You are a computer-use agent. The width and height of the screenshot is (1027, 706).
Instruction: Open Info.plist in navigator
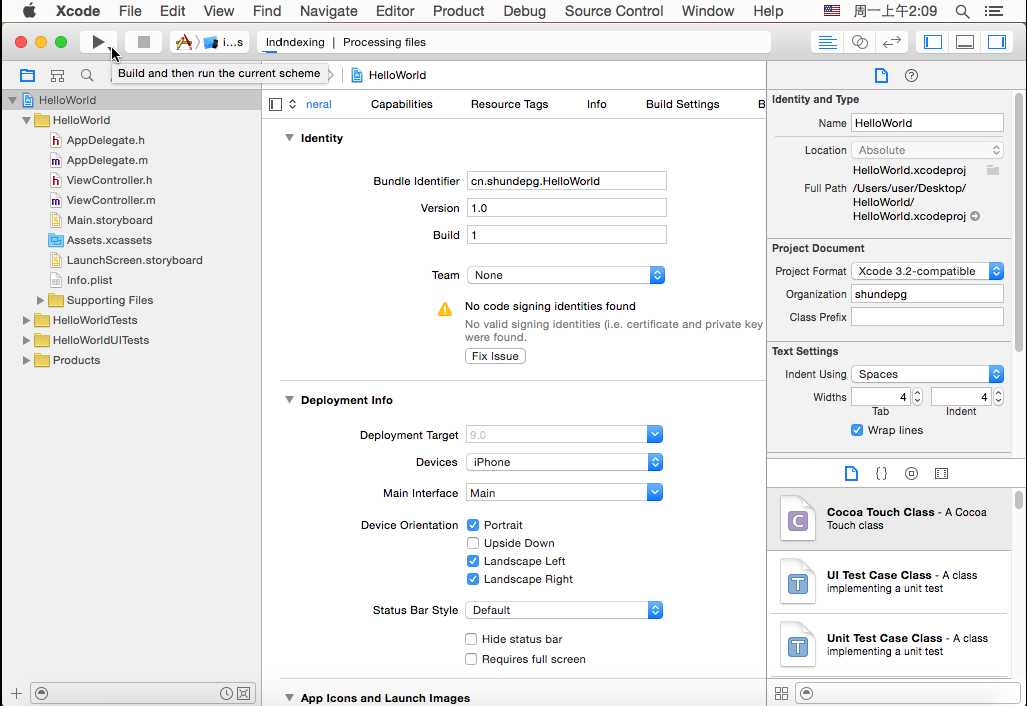coord(90,280)
